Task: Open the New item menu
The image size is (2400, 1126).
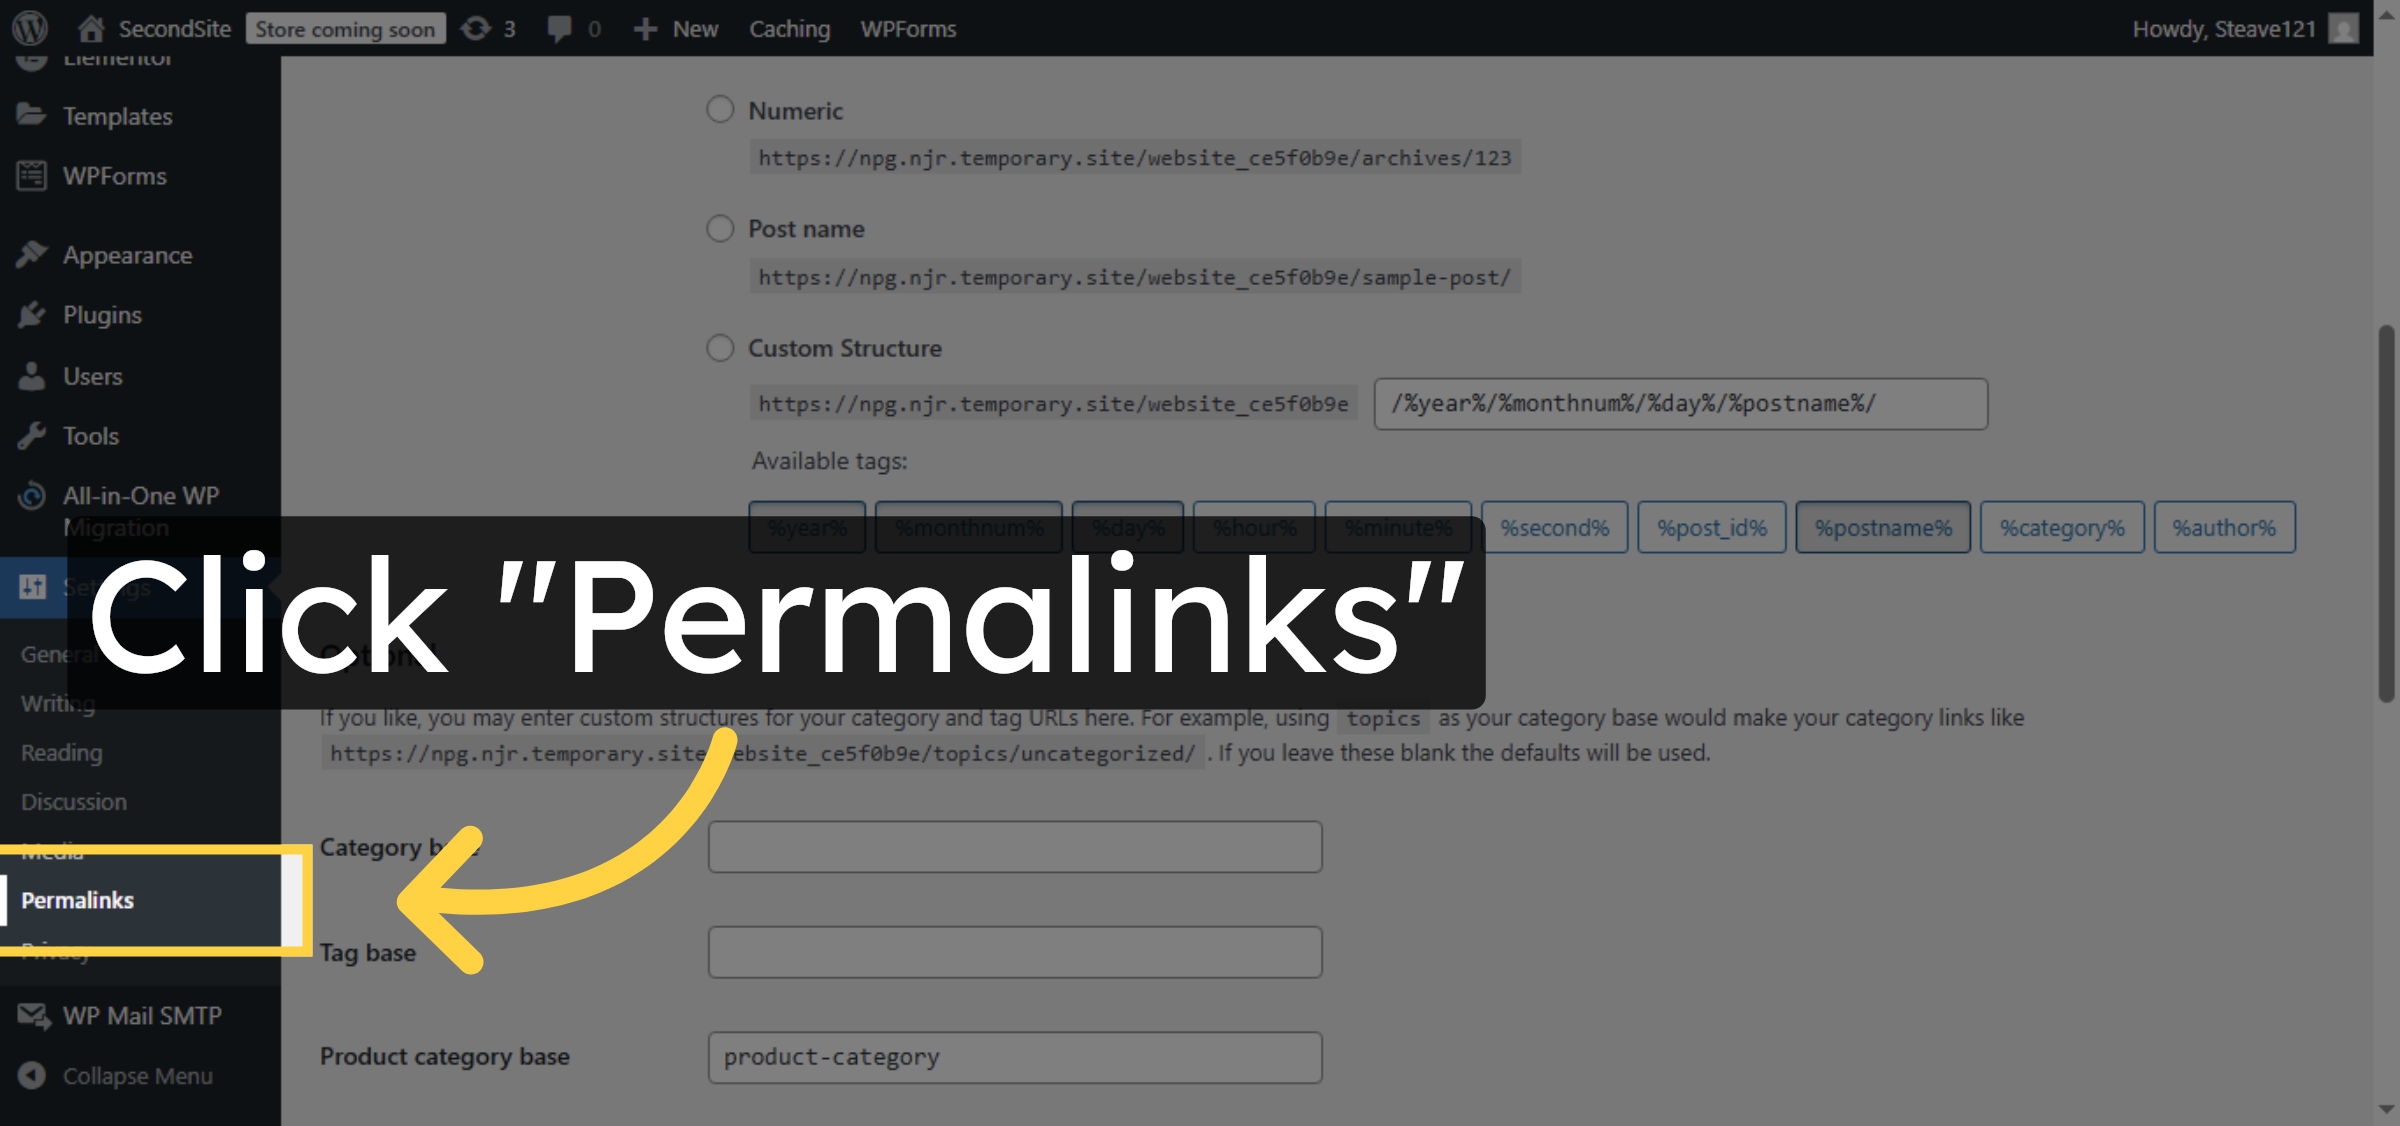Action: pos(676,28)
